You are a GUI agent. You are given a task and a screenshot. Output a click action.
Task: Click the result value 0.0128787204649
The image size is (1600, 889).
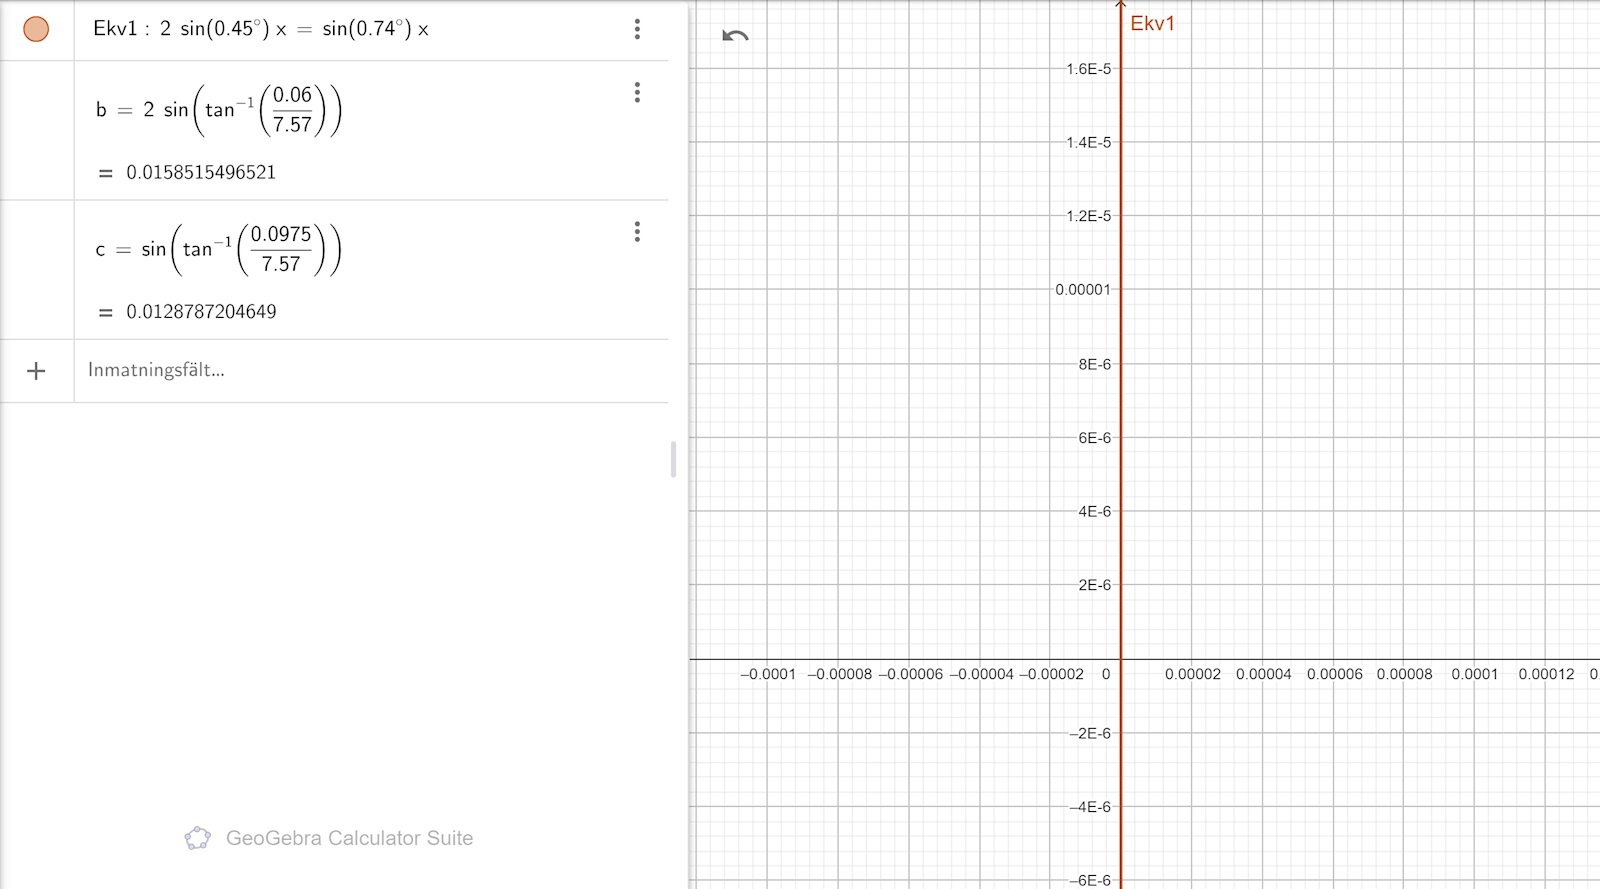point(200,311)
